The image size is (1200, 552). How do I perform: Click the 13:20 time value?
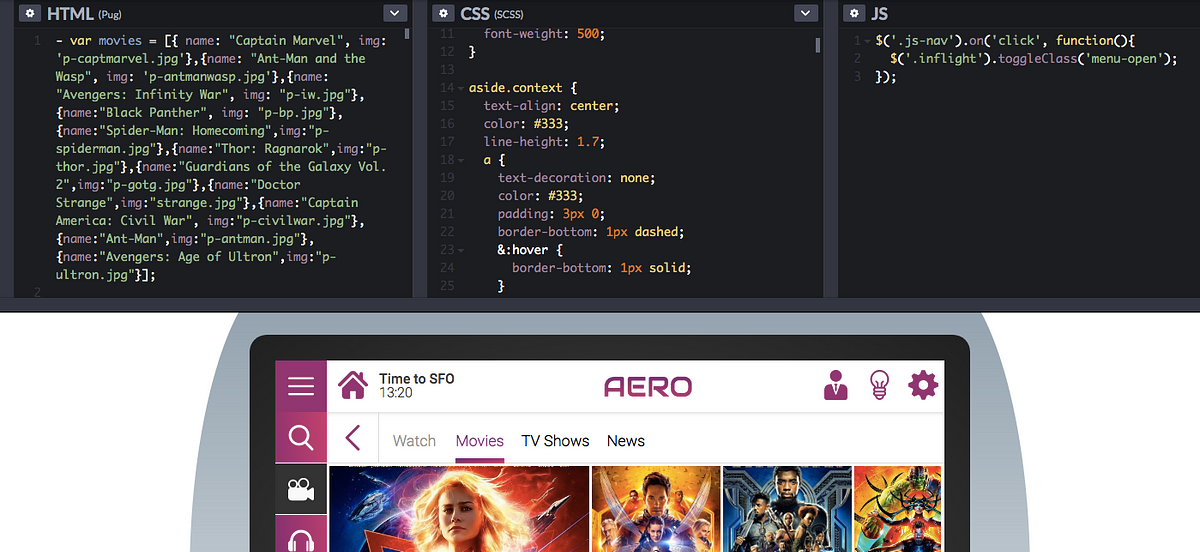396,393
